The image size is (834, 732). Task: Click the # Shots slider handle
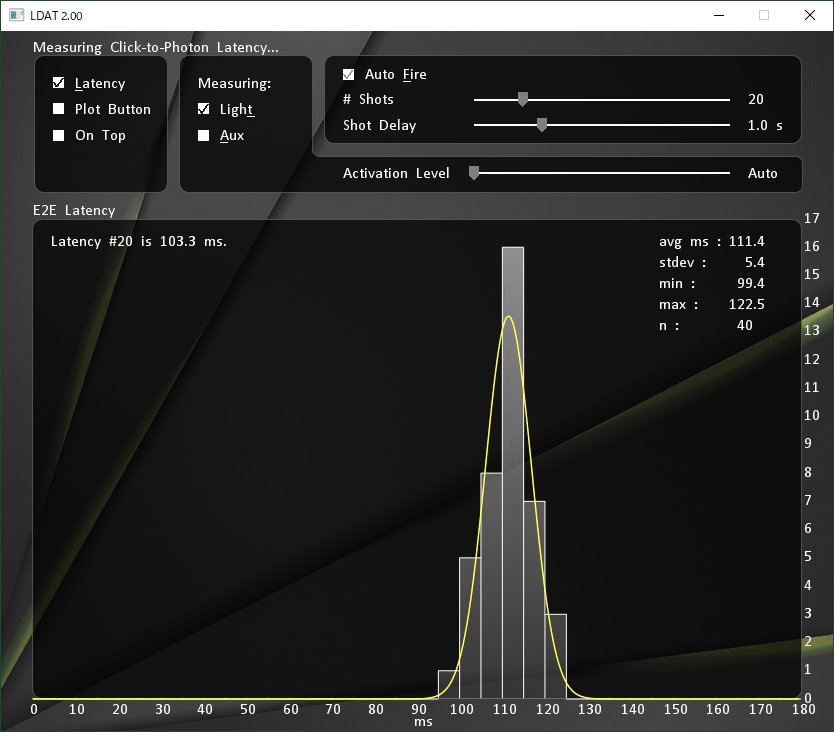point(522,99)
